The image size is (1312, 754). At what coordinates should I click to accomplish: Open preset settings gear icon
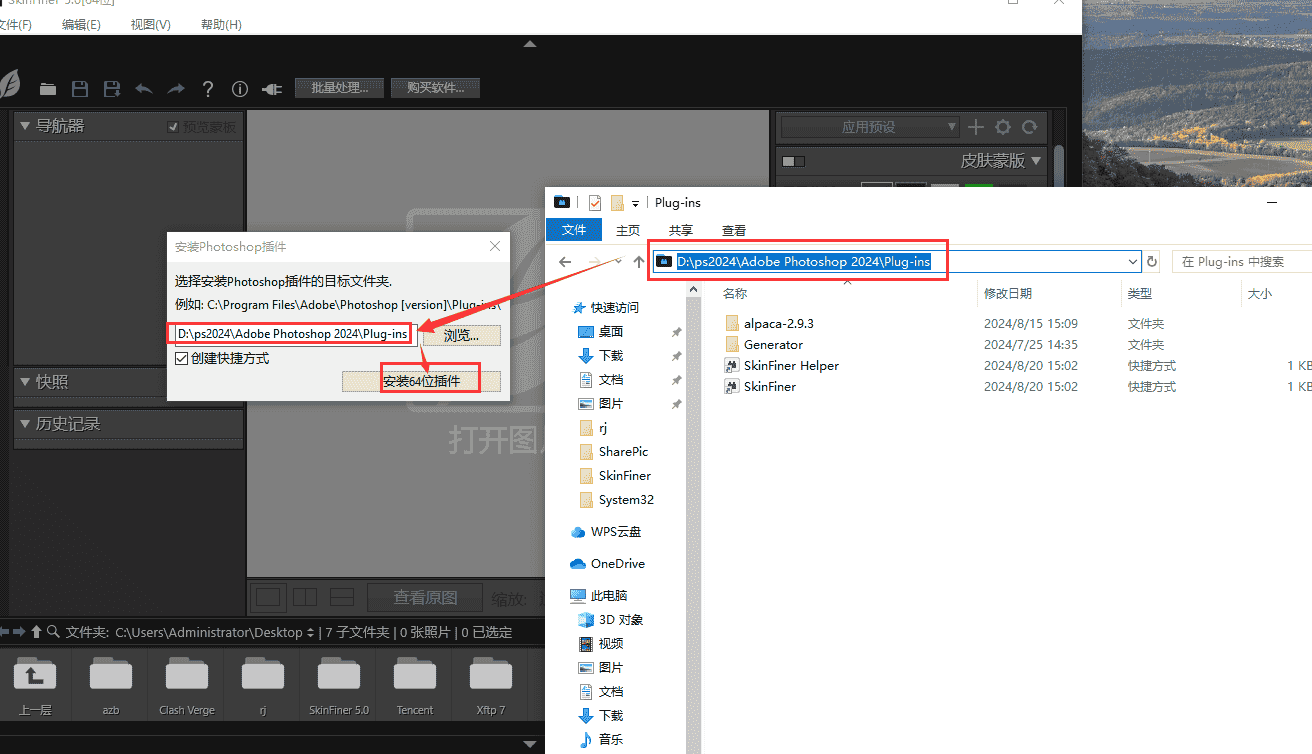[x=1003, y=127]
